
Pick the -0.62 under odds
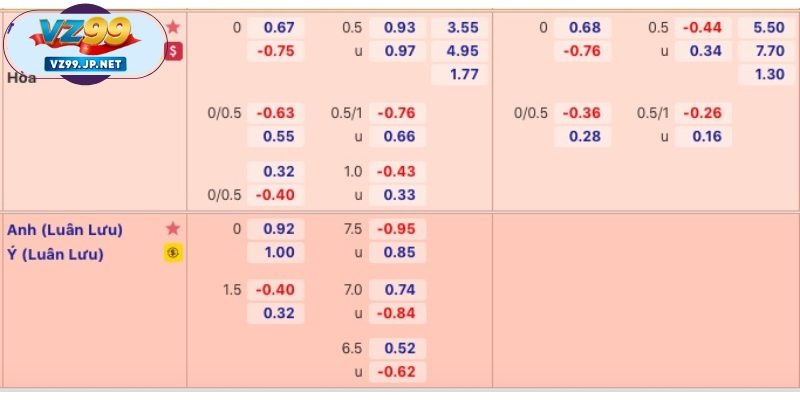[398, 372]
